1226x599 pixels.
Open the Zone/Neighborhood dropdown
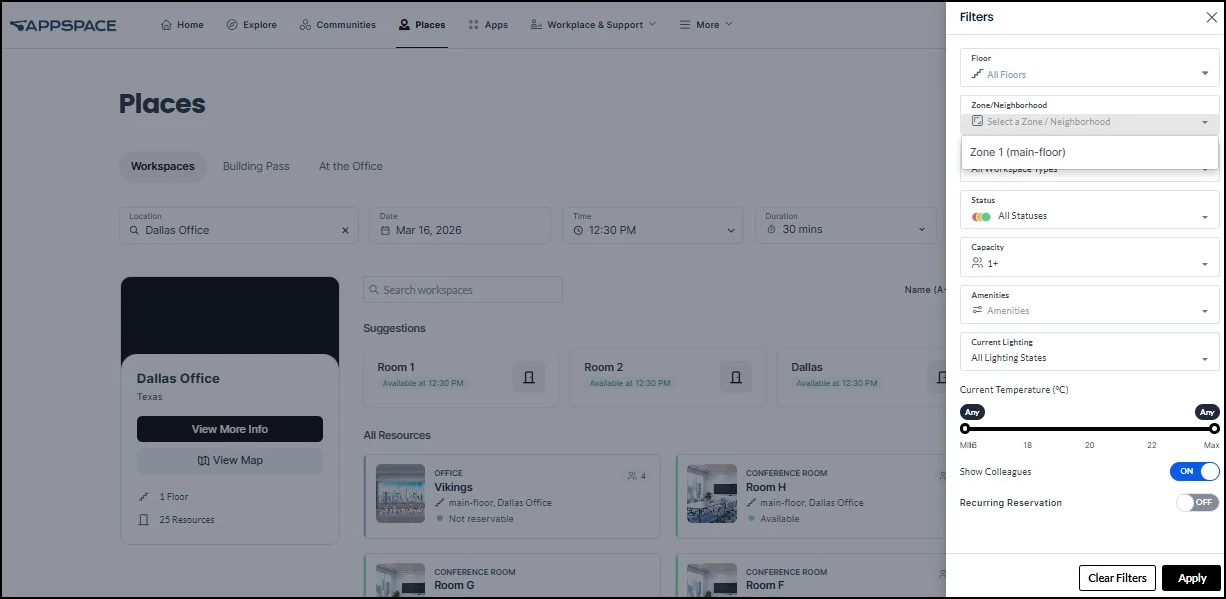click(1089, 115)
